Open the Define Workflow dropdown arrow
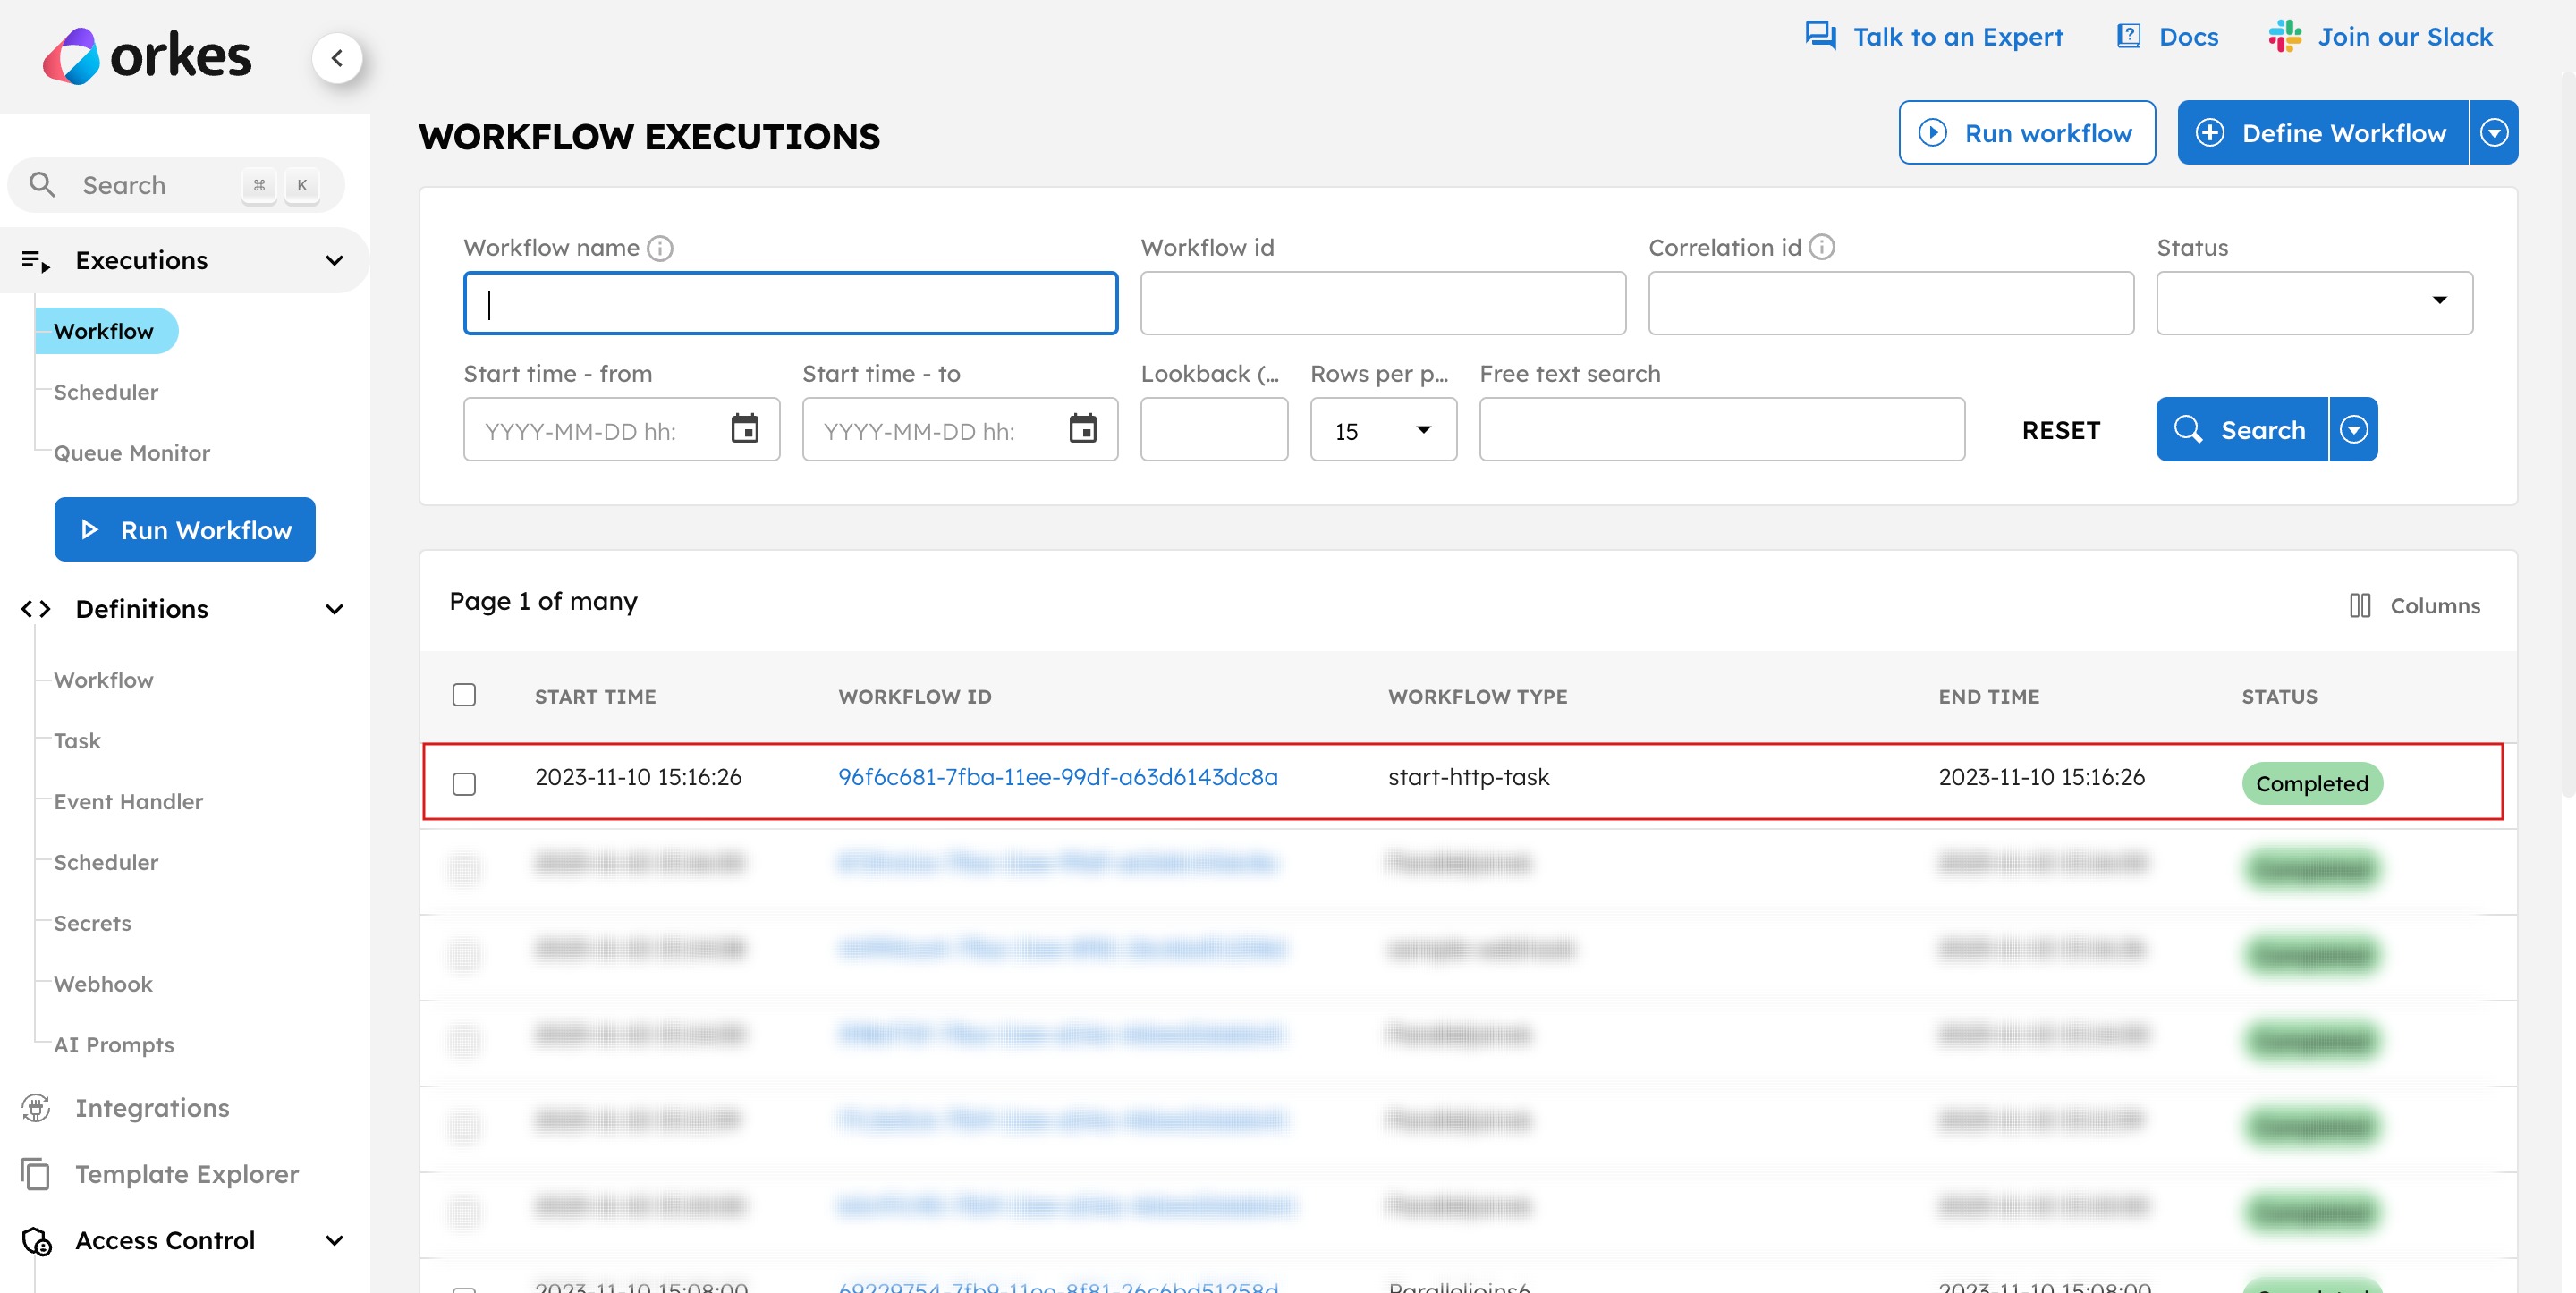Screen dimensions: 2576x1293 pos(2494,132)
